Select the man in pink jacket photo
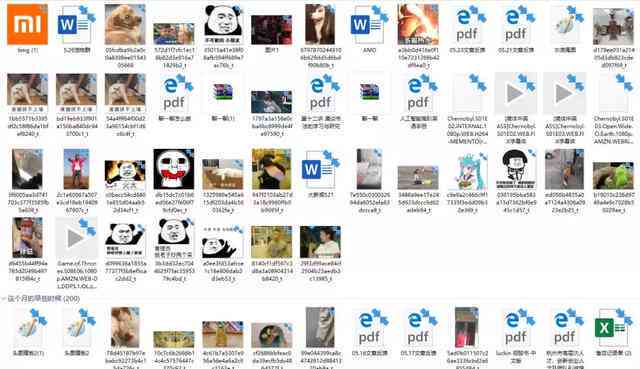The image size is (640, 369). [76, 169]
